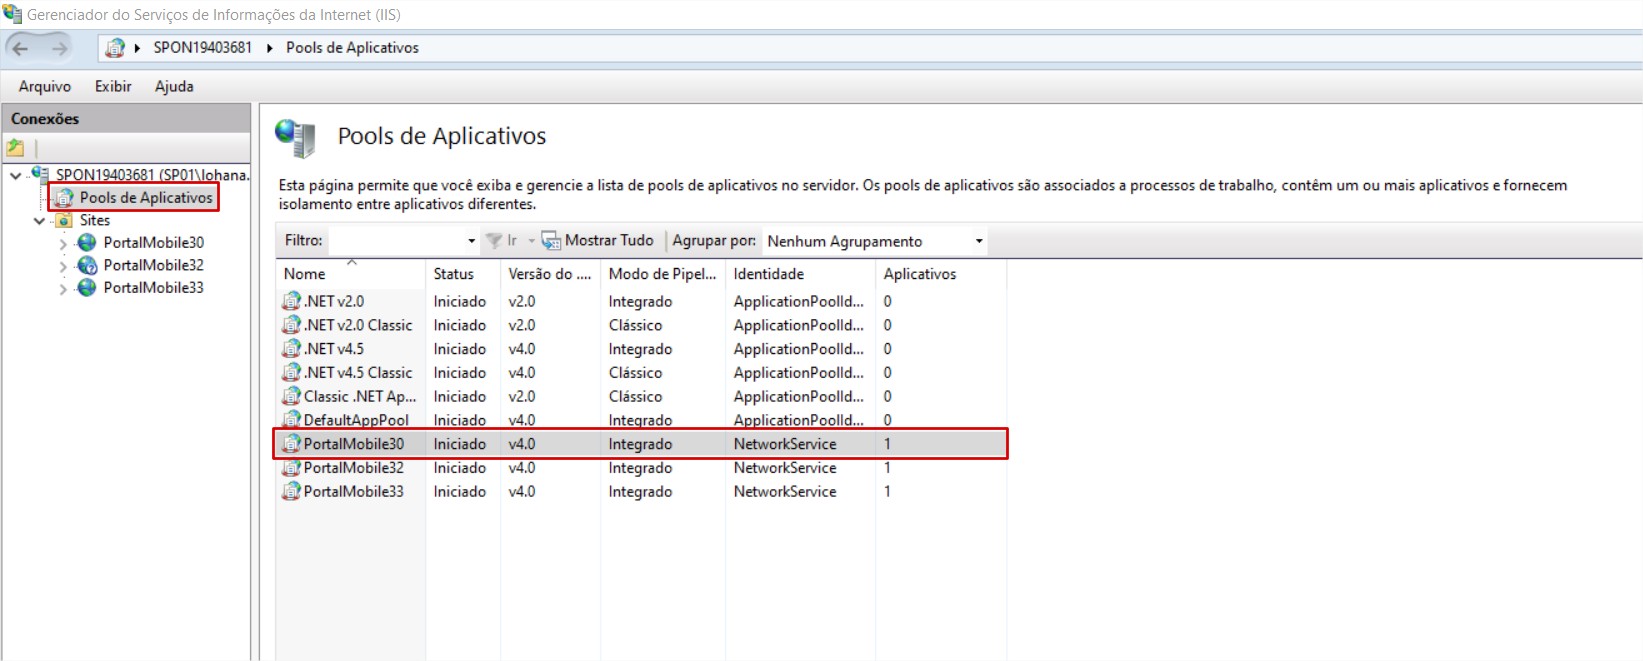Screen dimensions: 1643x661
Task: Expand PortalMobile32 site in tree
Action: (x=63, y=266)
